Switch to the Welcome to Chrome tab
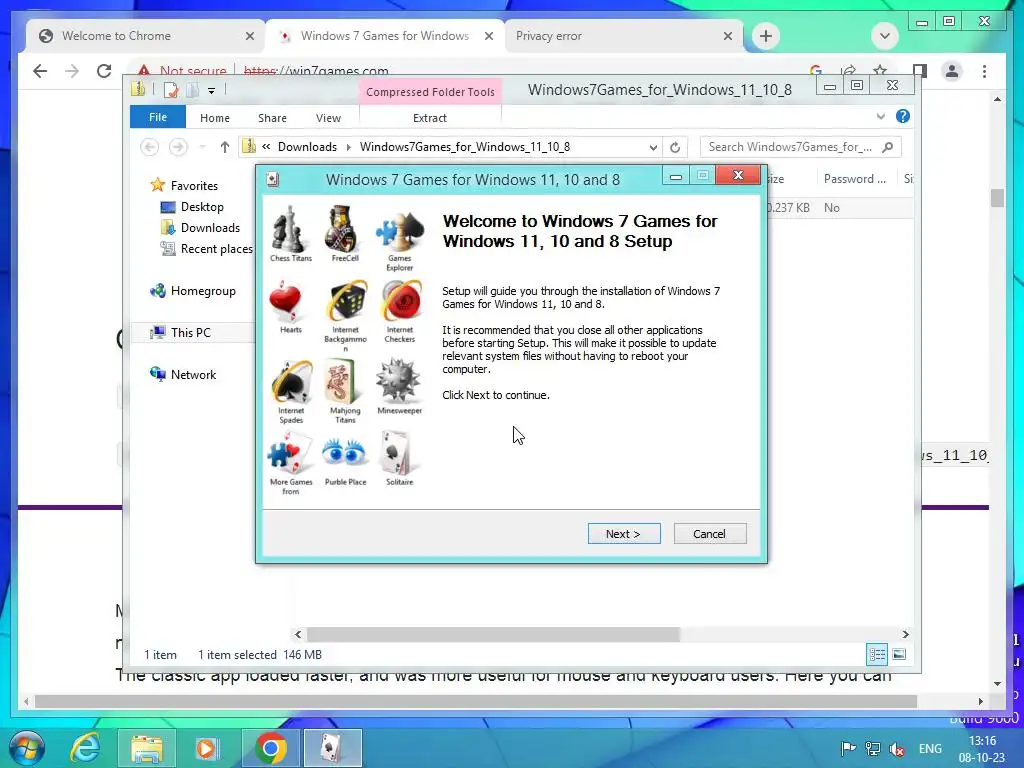The image size is (1024, 768). [146, 36]
